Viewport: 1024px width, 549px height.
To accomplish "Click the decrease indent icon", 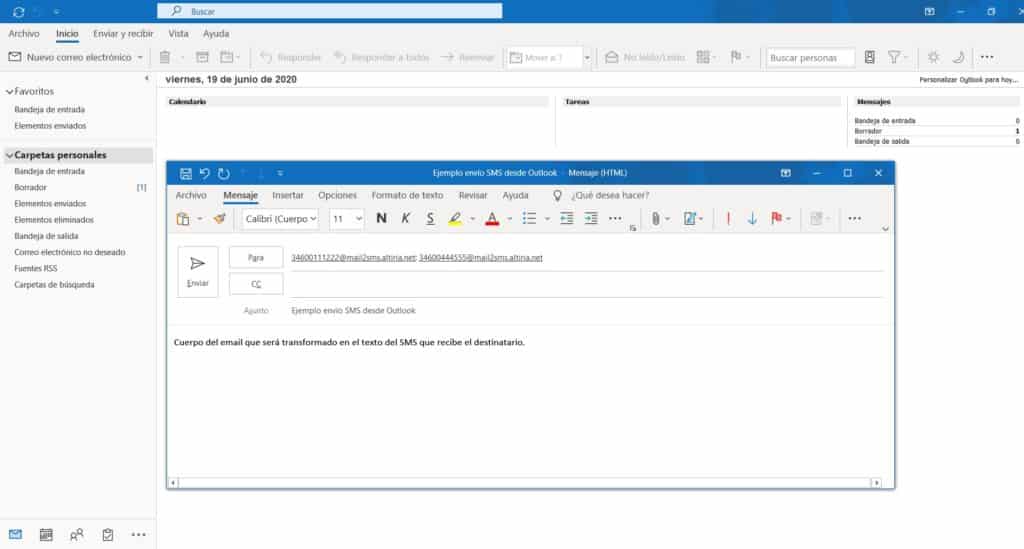I will pos(566,219).
